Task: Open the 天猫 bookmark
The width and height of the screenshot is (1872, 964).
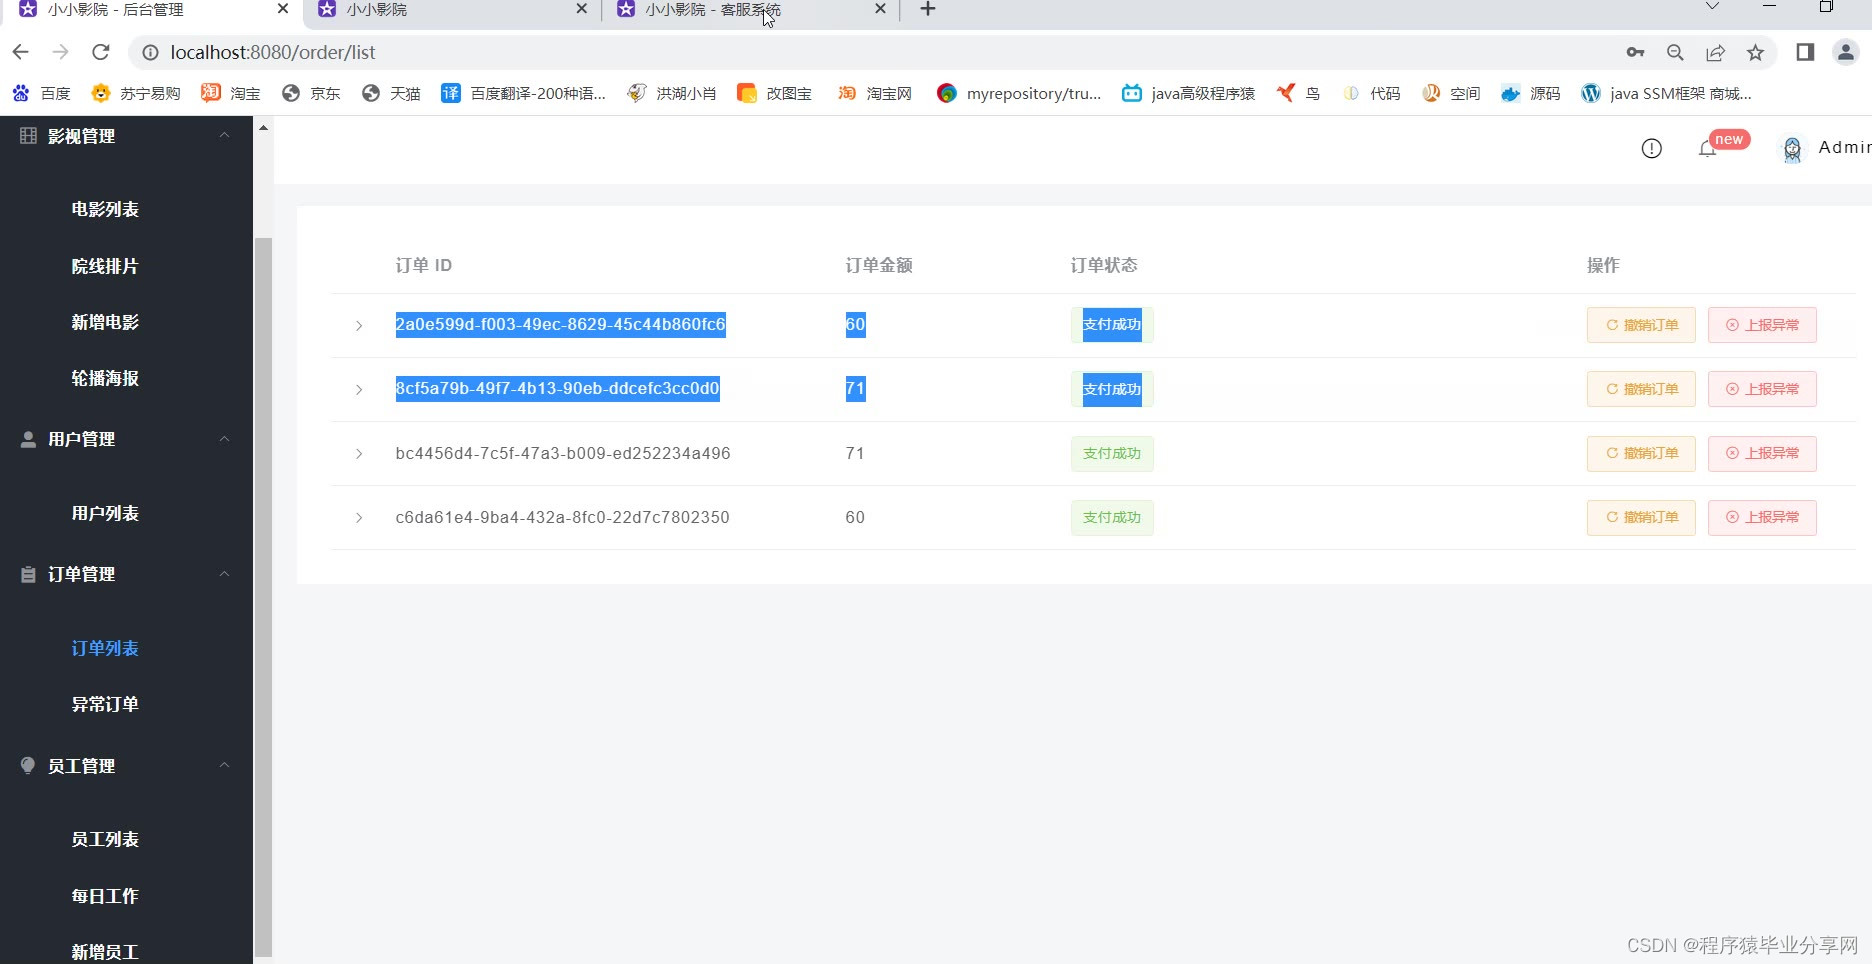Action: pos(391,93)
